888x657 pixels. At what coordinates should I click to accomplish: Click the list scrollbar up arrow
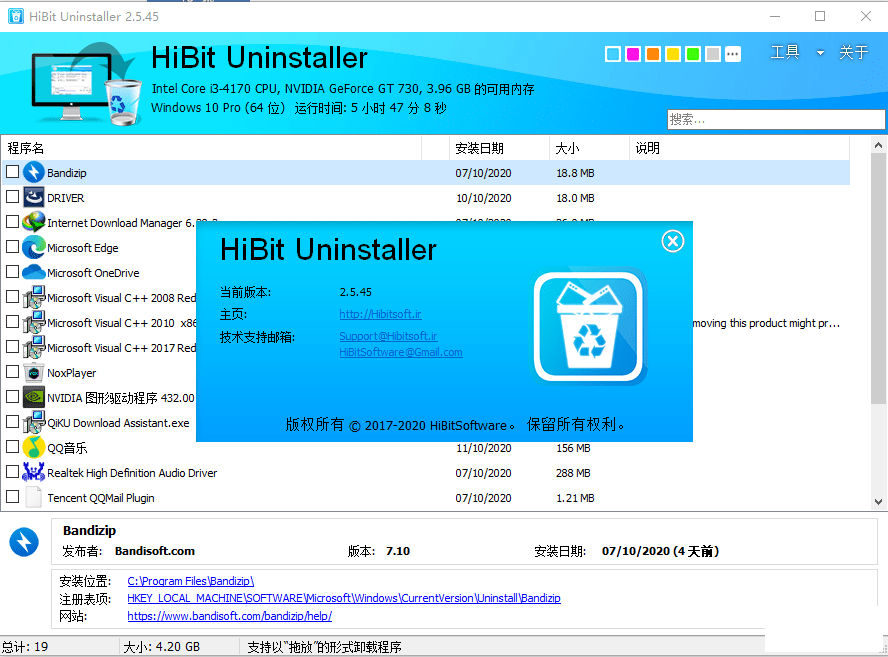click(x=878, y=146)
